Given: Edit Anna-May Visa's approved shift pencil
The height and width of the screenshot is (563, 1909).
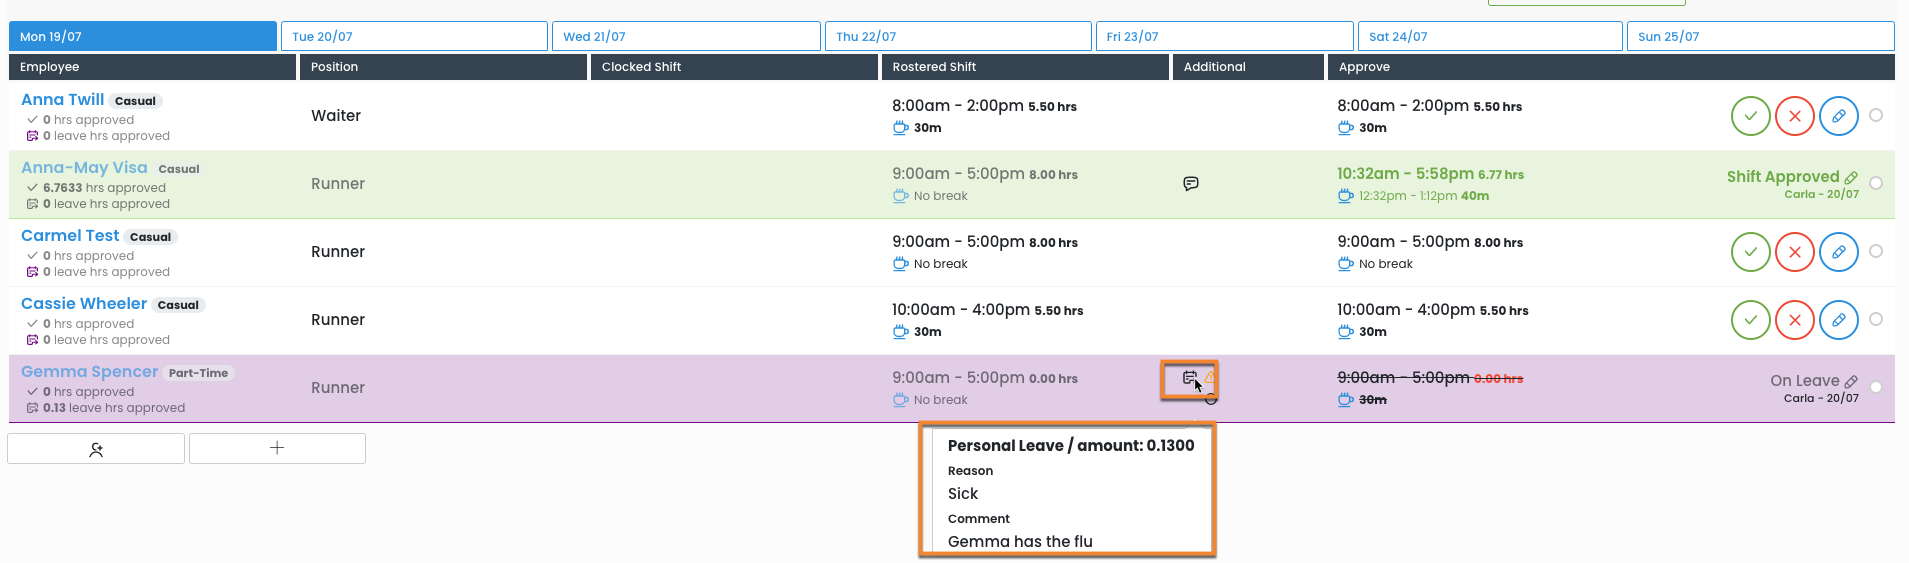Looking at the screenshot, I should pyautogui.click(x=1851, y=178).
